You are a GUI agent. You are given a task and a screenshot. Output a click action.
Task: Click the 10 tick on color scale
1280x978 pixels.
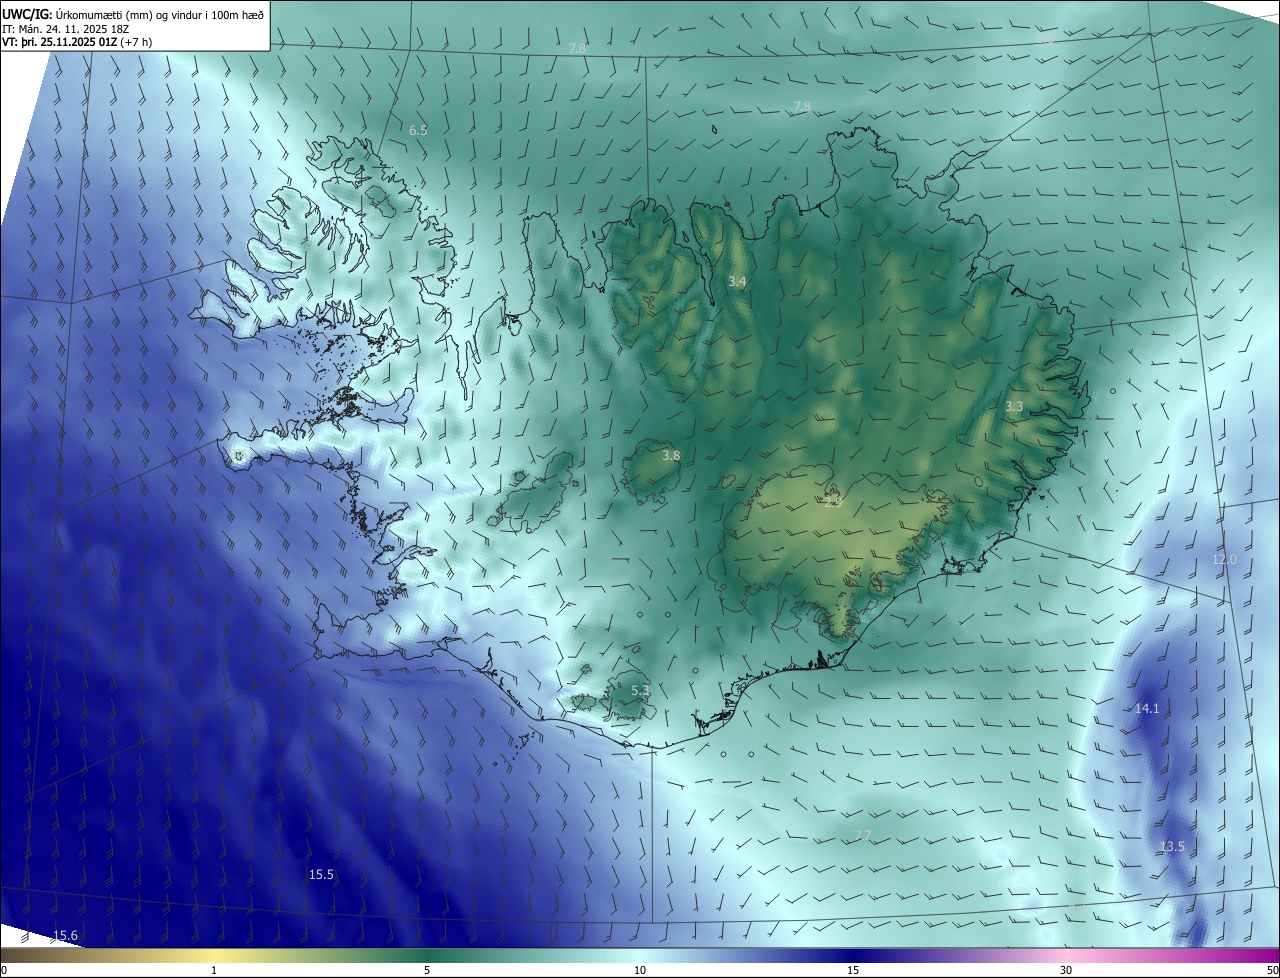point(640,971)
